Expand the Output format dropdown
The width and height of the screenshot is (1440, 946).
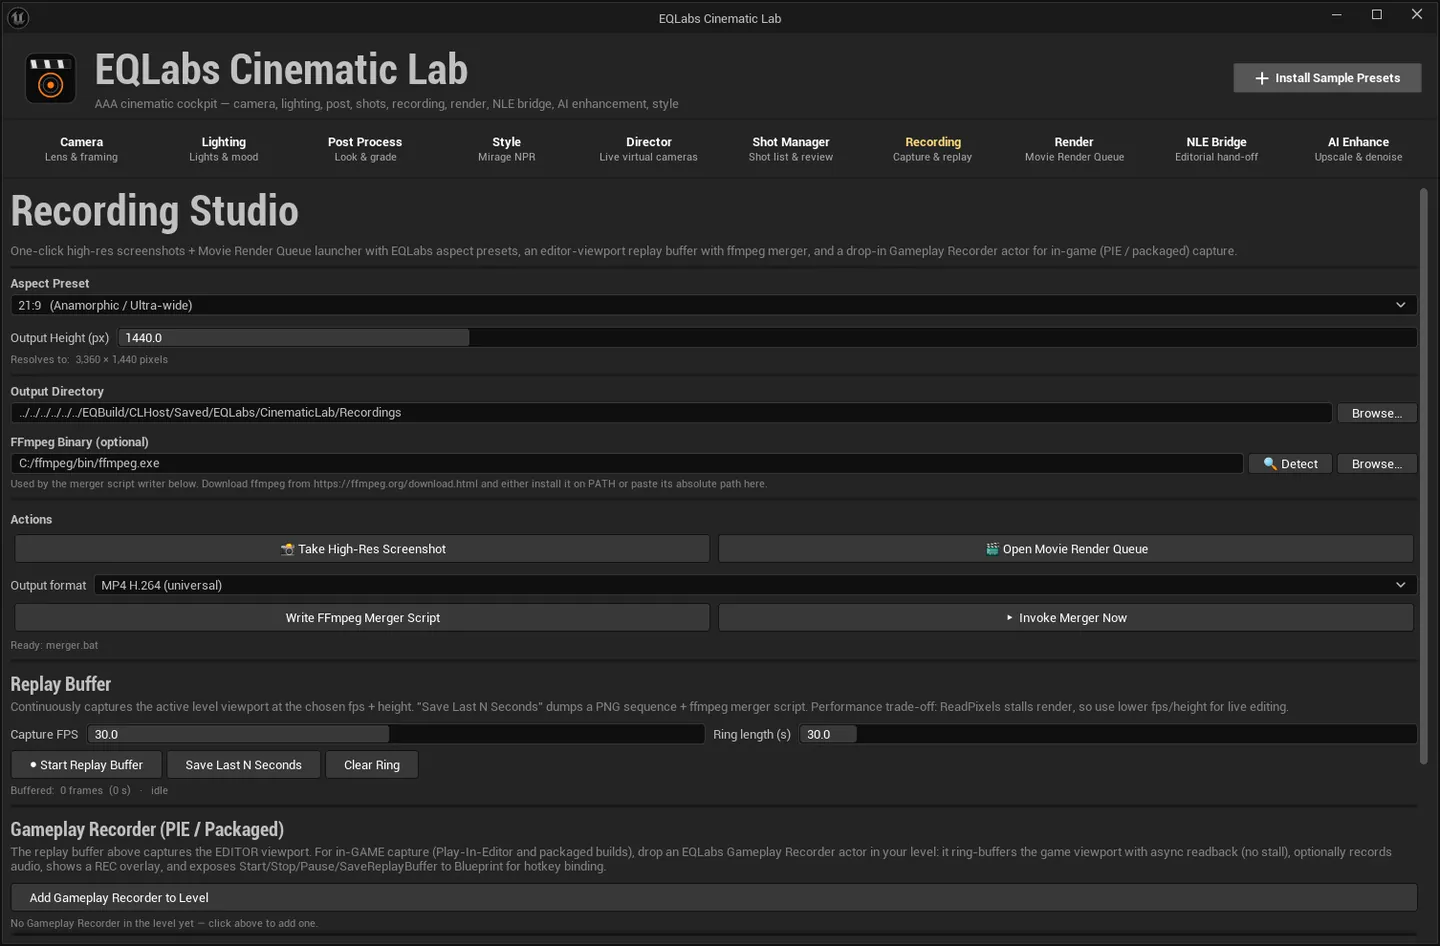click(x=755, y=585)
